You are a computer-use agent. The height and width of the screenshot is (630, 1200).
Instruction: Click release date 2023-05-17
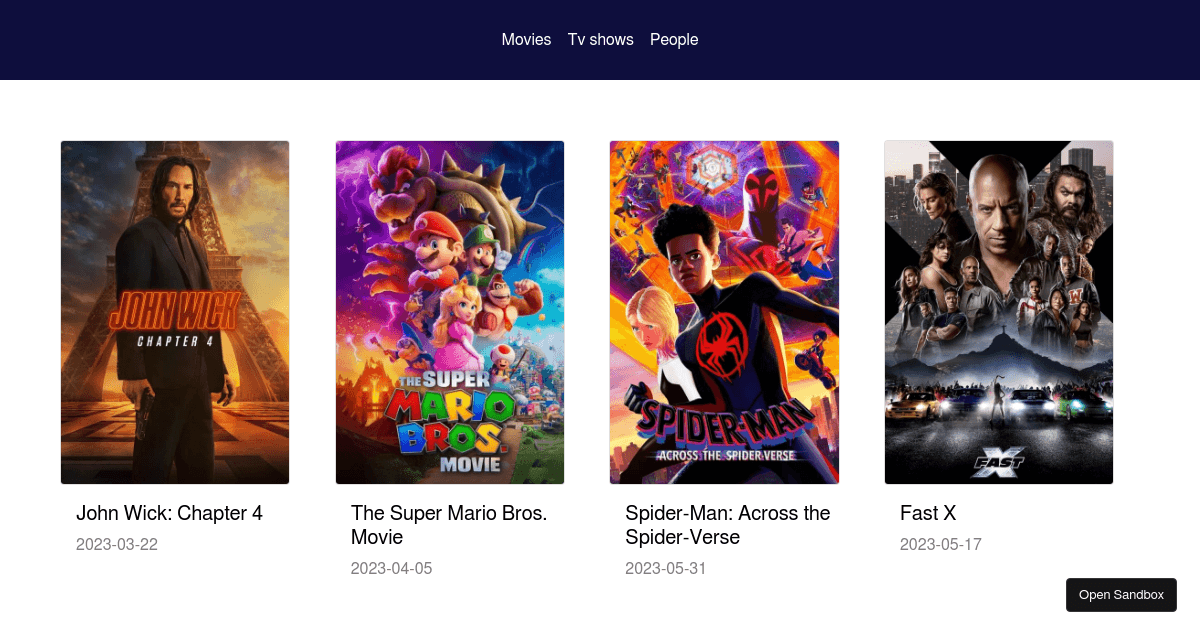click(x=941, y=545)
